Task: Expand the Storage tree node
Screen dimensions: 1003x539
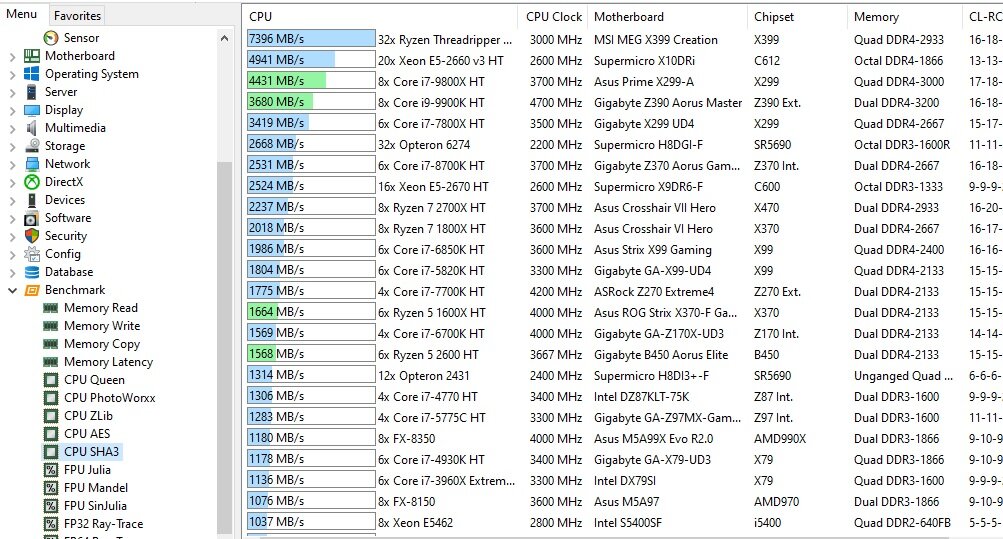Action: 12,146
